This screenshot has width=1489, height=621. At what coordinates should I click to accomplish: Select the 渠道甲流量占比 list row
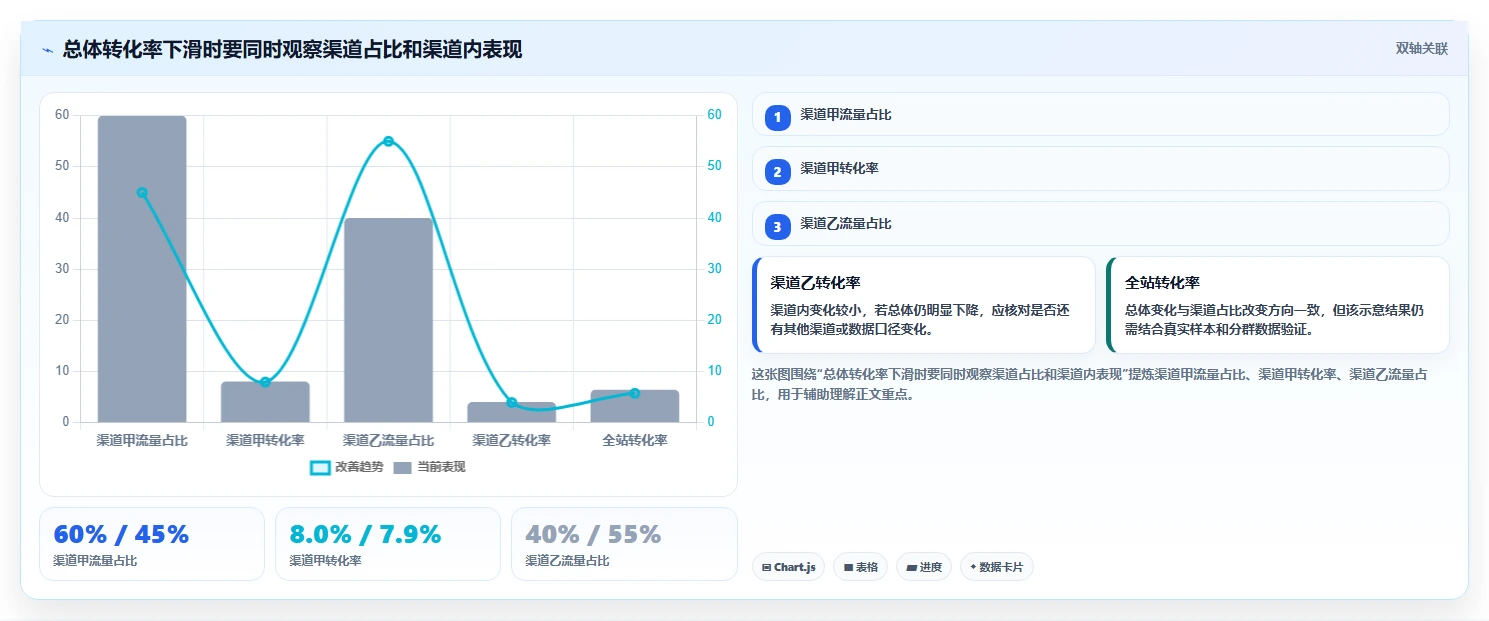1100,114
